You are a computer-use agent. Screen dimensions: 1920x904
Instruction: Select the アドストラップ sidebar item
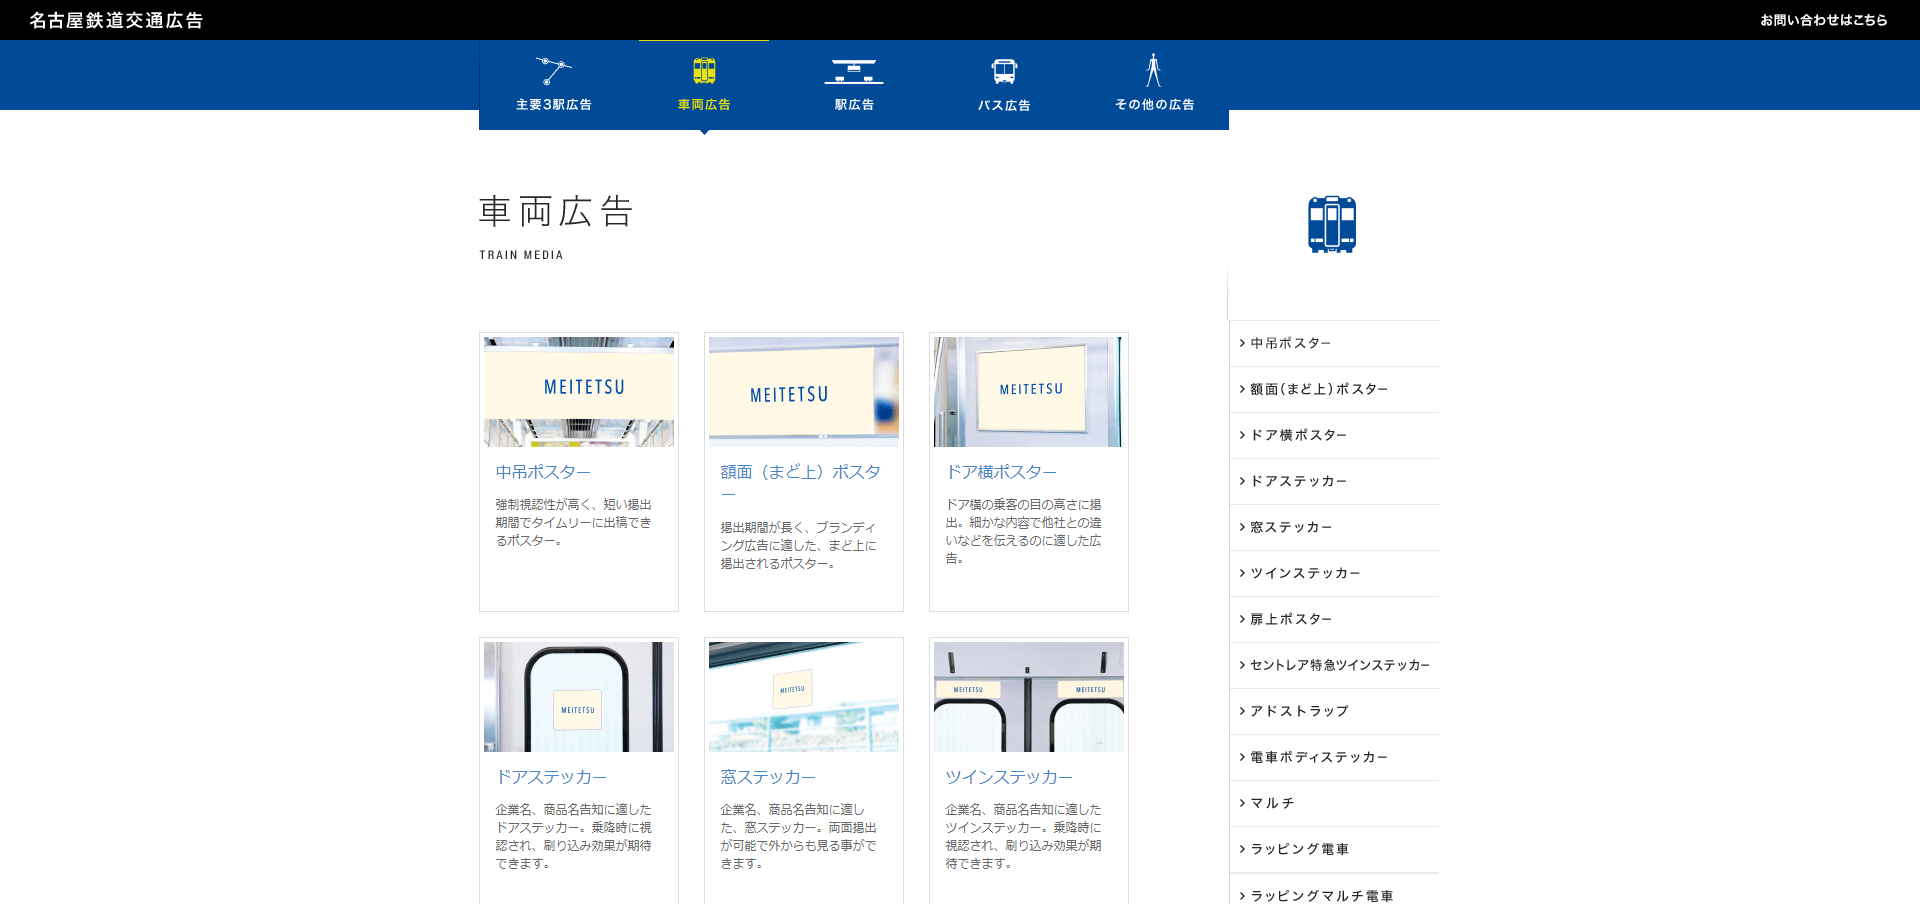1299,711
